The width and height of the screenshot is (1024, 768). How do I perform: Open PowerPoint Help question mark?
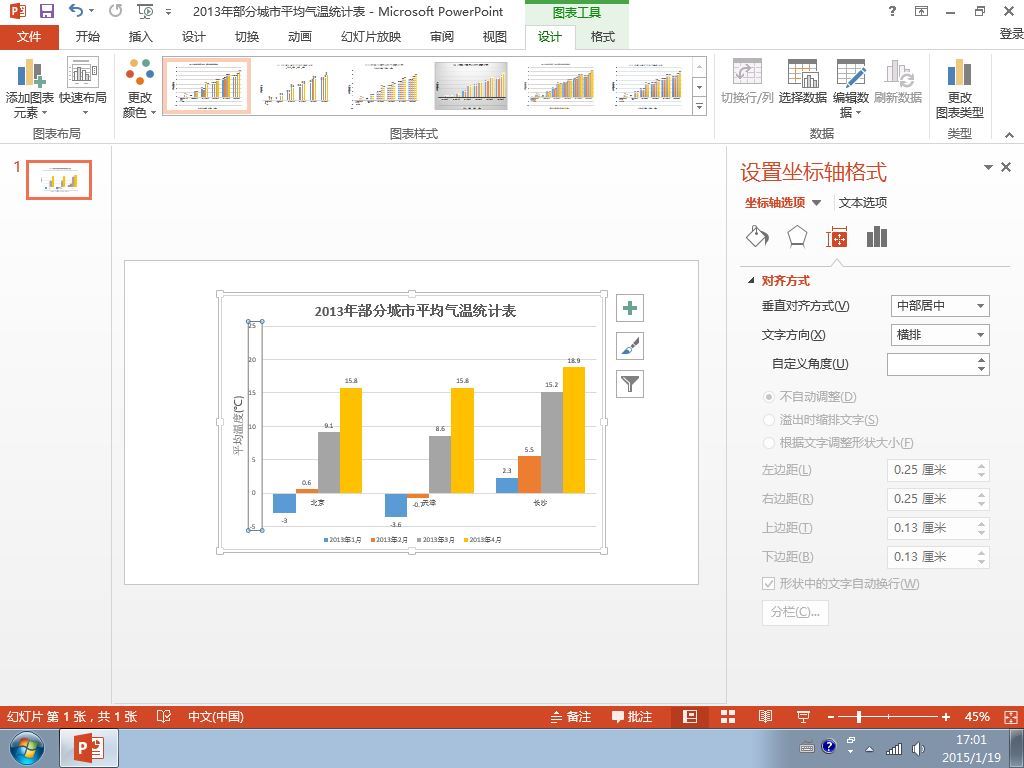892,11
